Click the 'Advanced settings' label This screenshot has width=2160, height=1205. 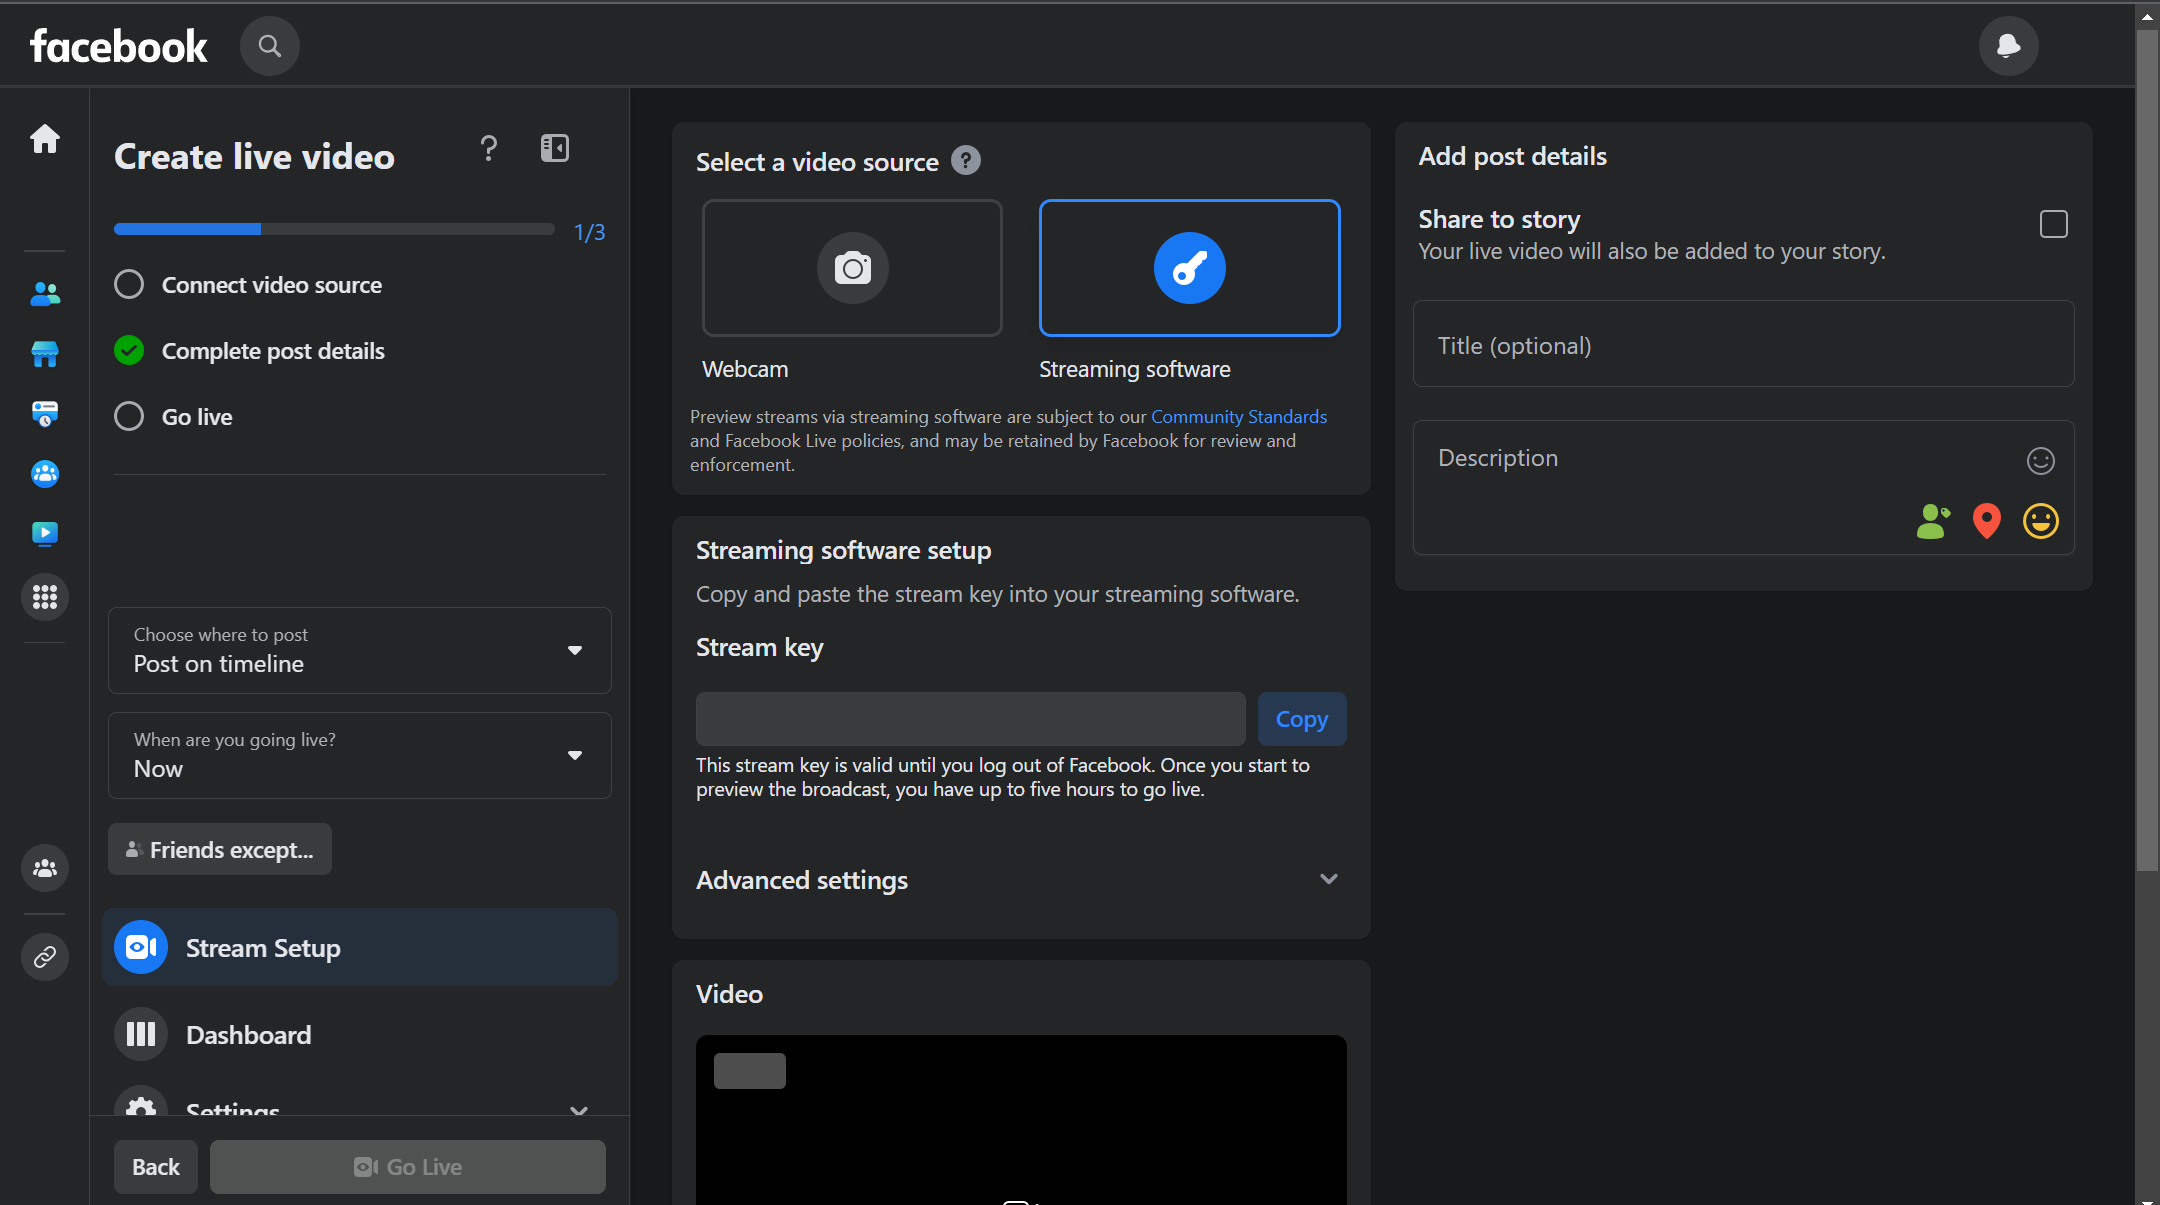(x=802, y=880)
